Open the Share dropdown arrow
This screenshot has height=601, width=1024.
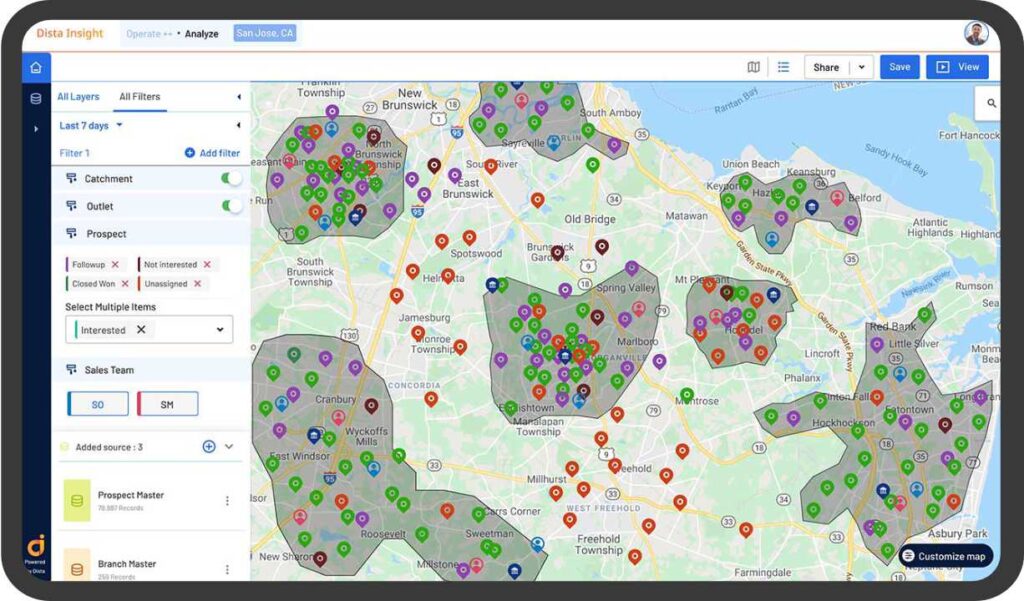tap(862, 66)
